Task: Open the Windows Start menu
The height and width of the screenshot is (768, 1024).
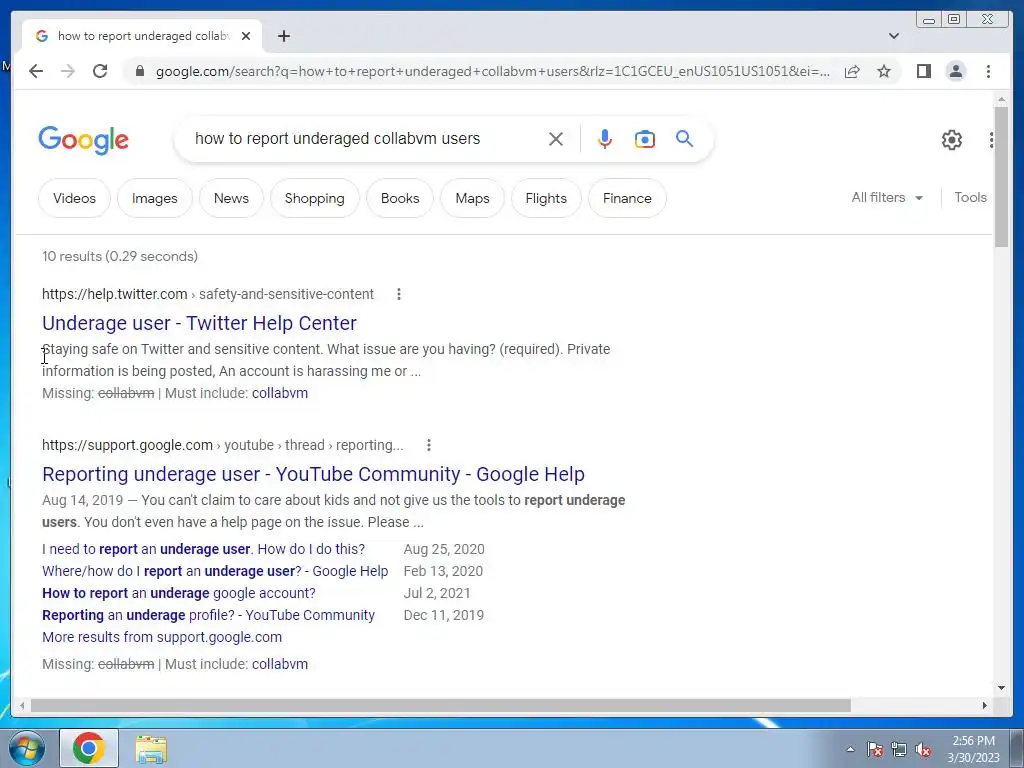Action: 26,748
